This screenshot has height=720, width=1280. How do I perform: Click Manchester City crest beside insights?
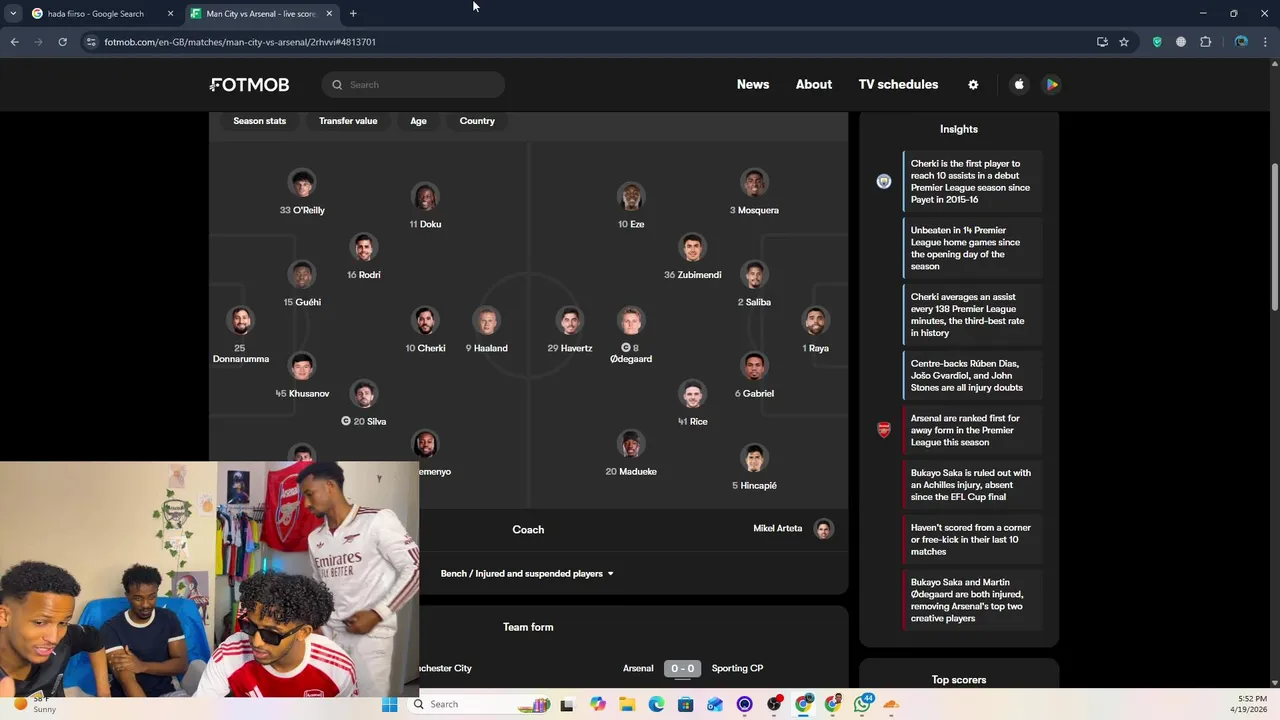pos(884,181)
